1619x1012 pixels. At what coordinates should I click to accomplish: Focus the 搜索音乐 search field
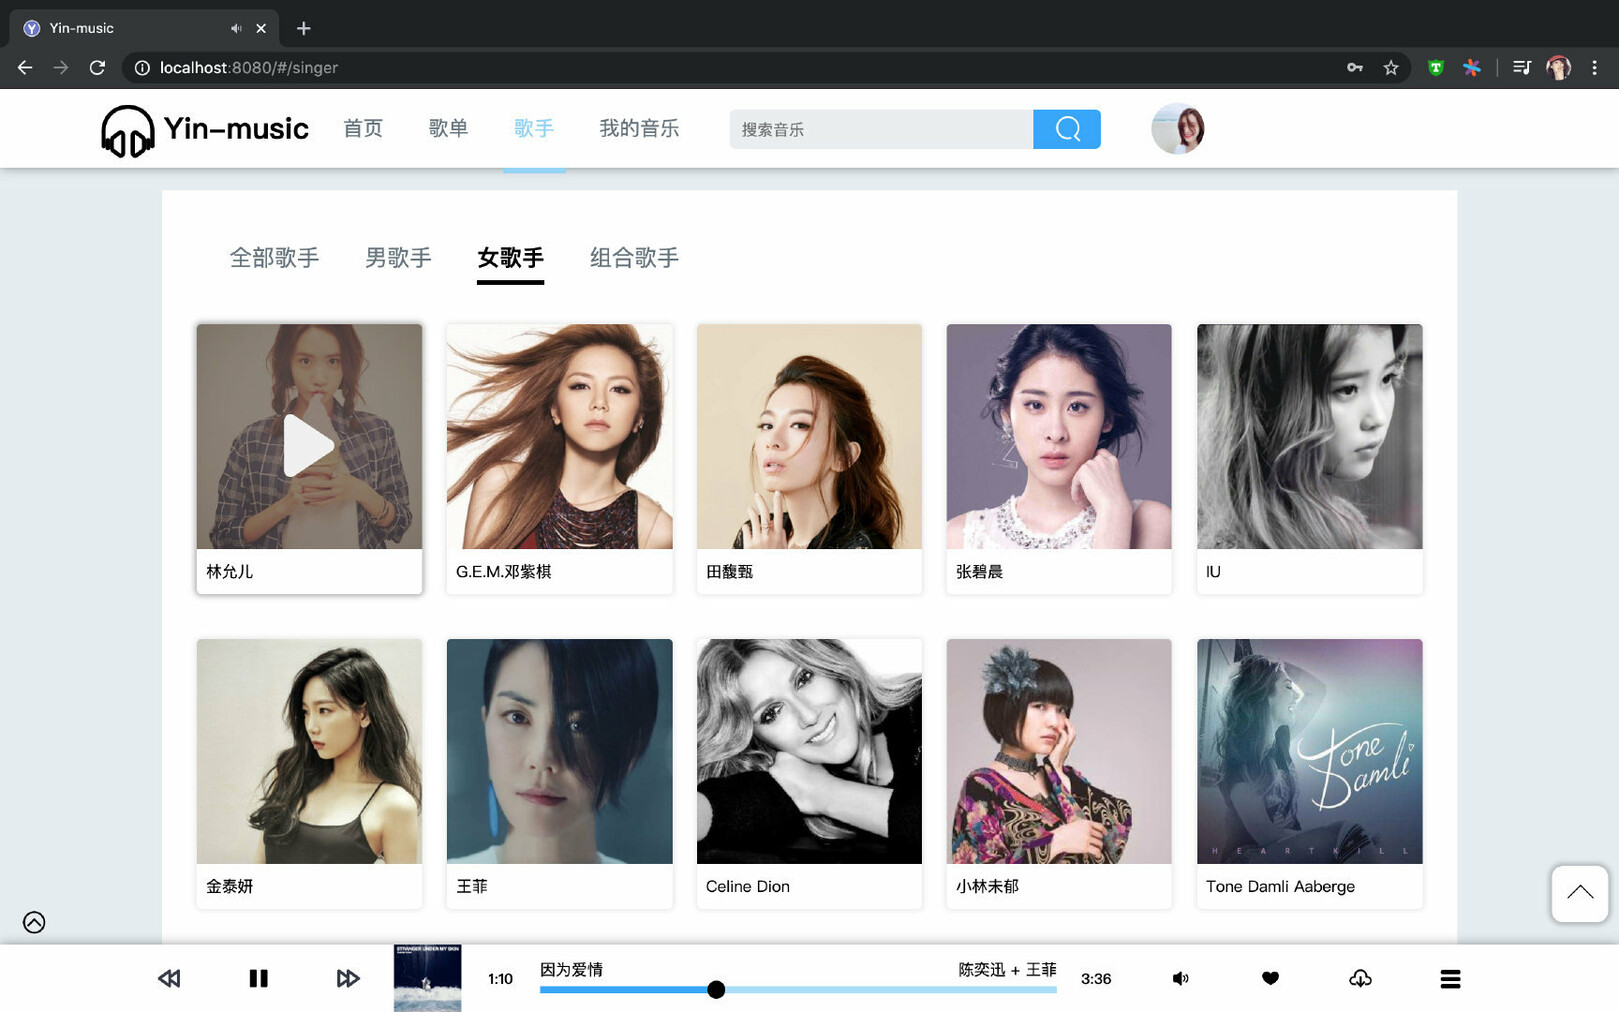pos(880,129)
